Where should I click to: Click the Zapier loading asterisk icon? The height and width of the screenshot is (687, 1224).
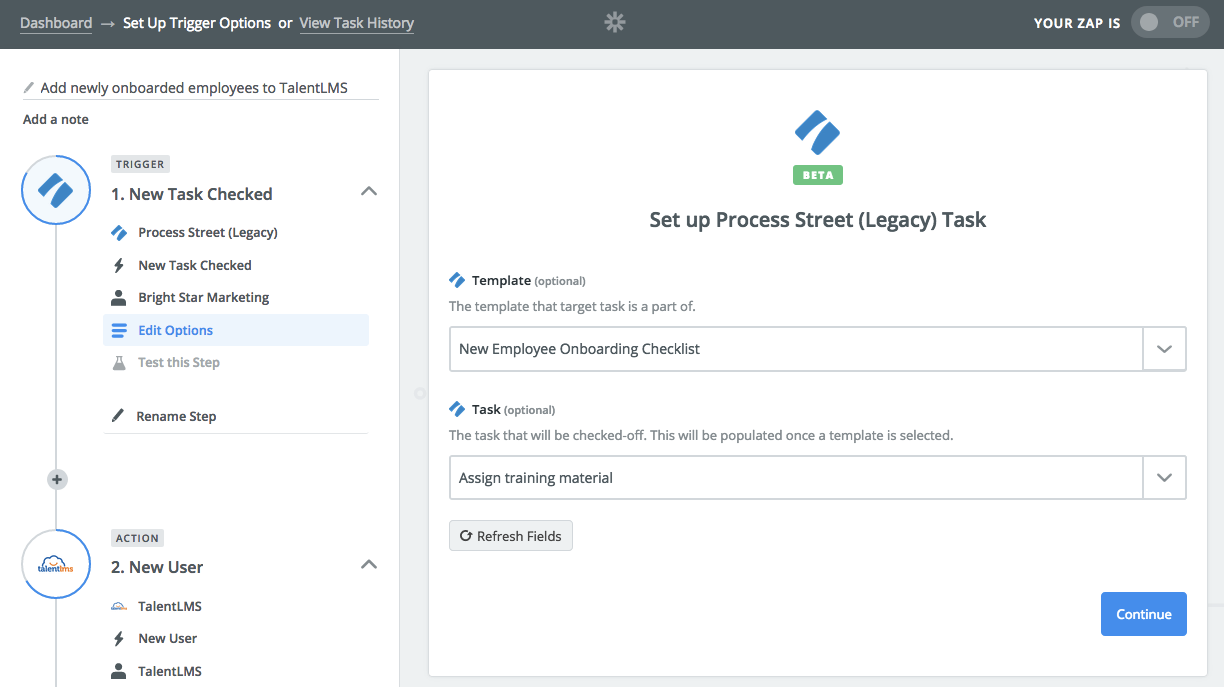click(615, 22)
